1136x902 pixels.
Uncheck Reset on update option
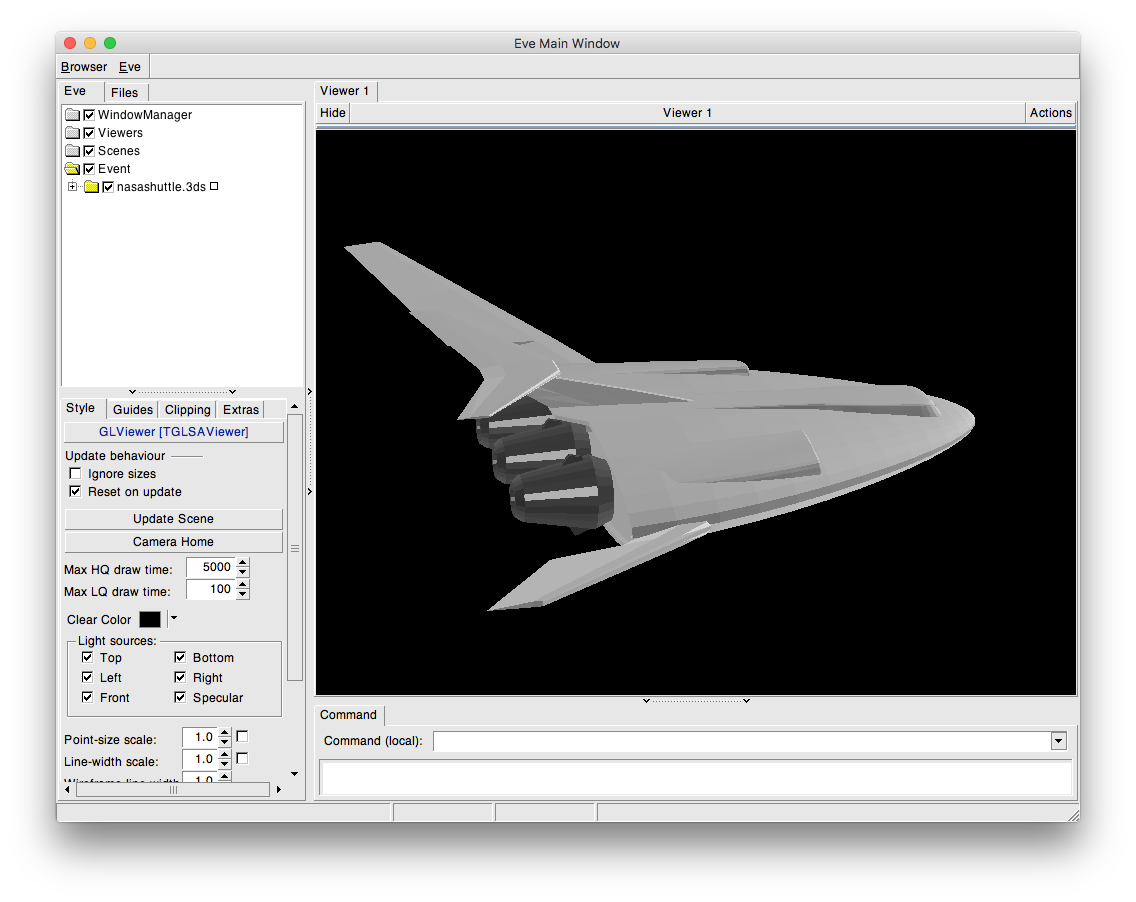[x=75, y=492]
